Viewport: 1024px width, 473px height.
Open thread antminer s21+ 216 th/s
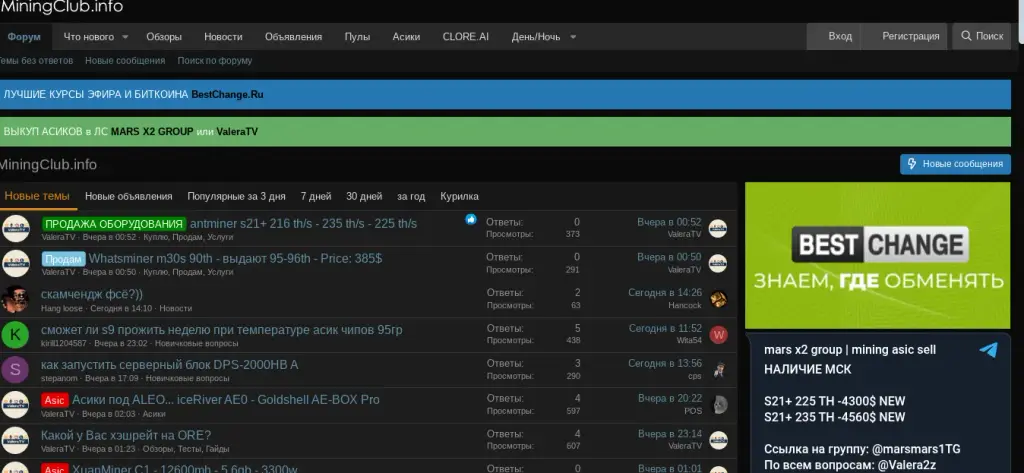[303, 223]
